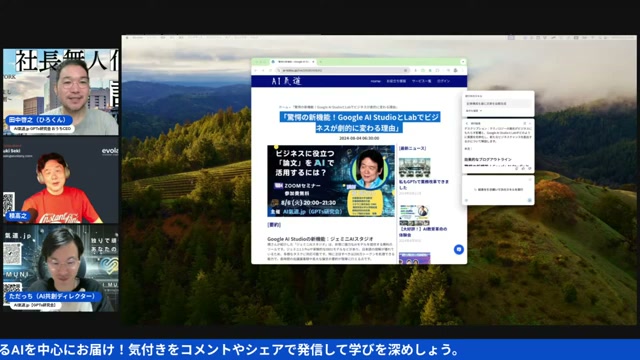Open the second nav item after Home
The width and height of the screenshot is (640, 360).
coord(396,81)
